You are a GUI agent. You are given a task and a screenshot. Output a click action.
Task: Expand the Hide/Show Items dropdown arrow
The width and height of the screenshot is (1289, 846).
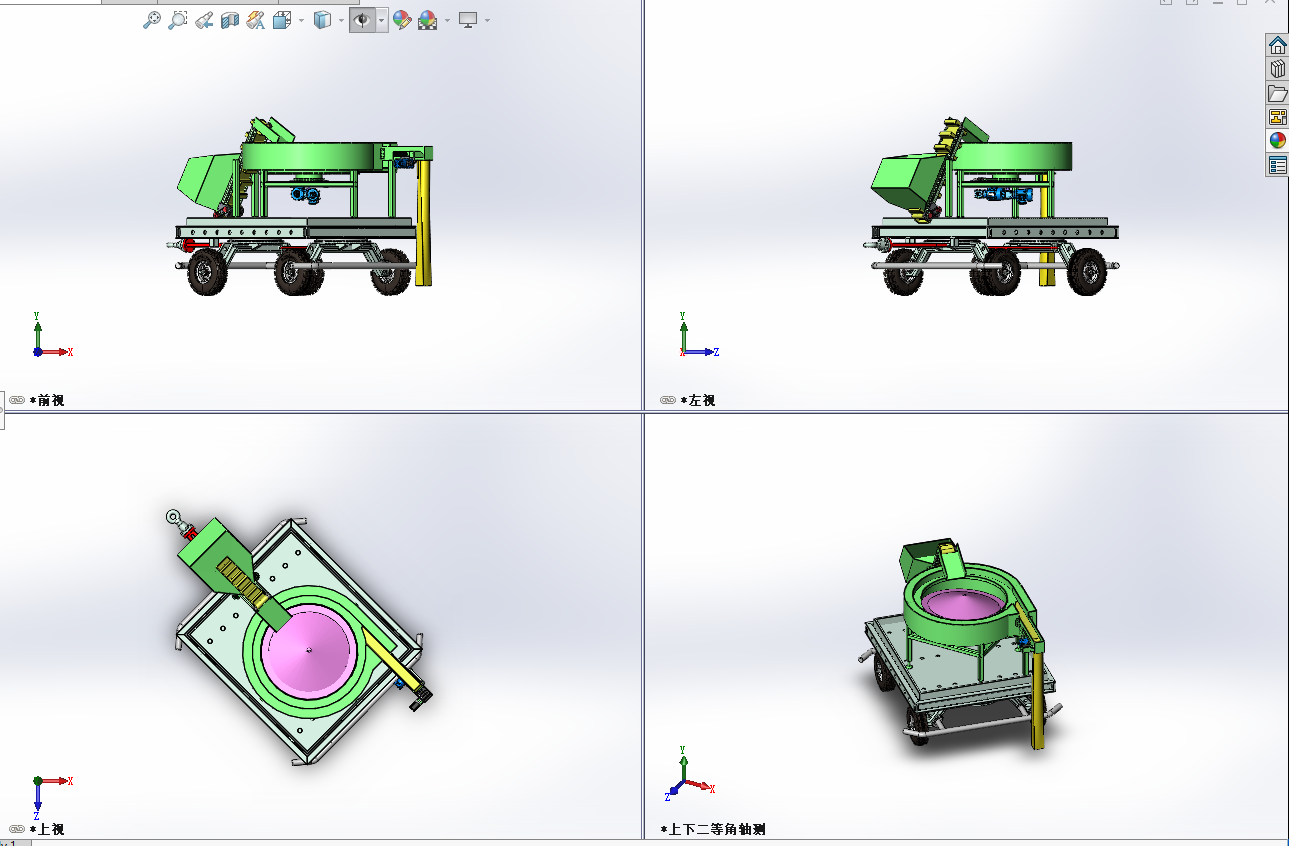383,20
